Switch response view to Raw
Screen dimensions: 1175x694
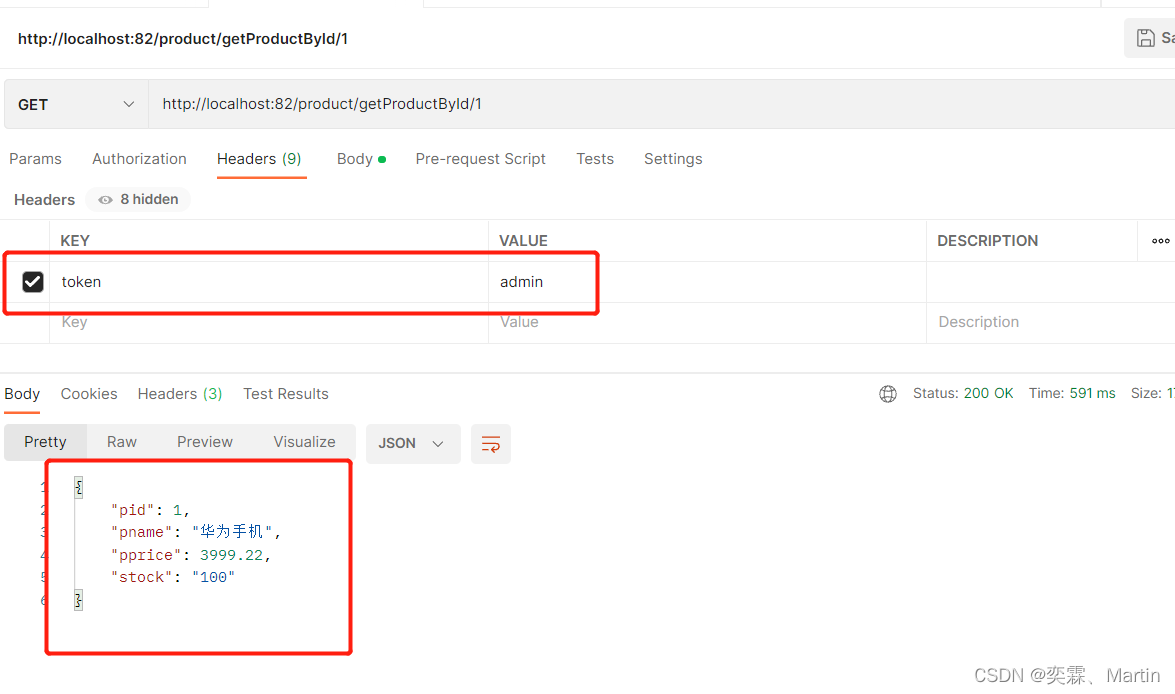(x=122, y=442)
